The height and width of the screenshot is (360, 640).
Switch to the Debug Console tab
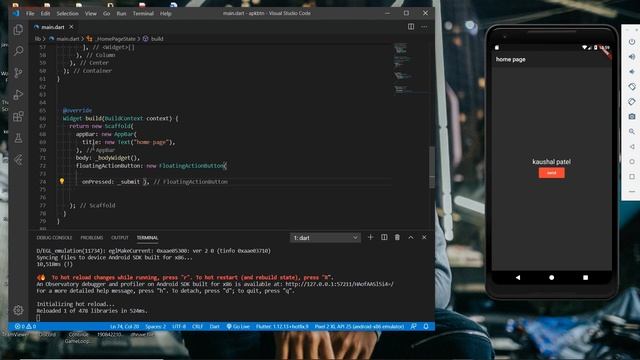pos(54,238)
